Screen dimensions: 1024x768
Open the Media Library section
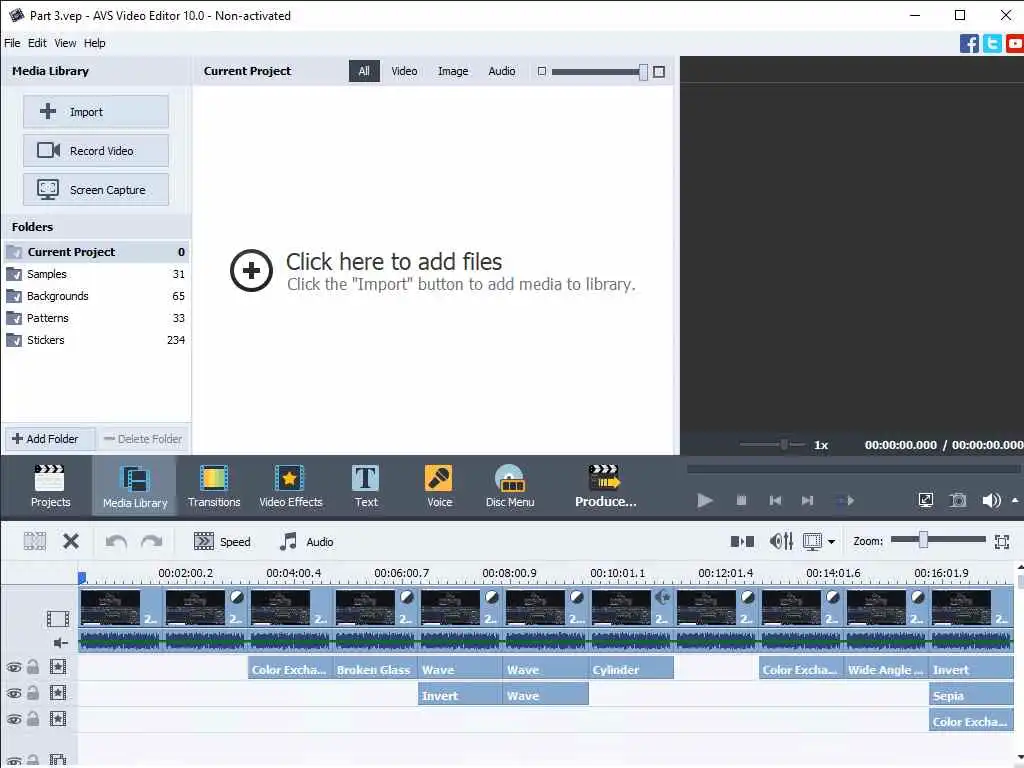point(135,486)
